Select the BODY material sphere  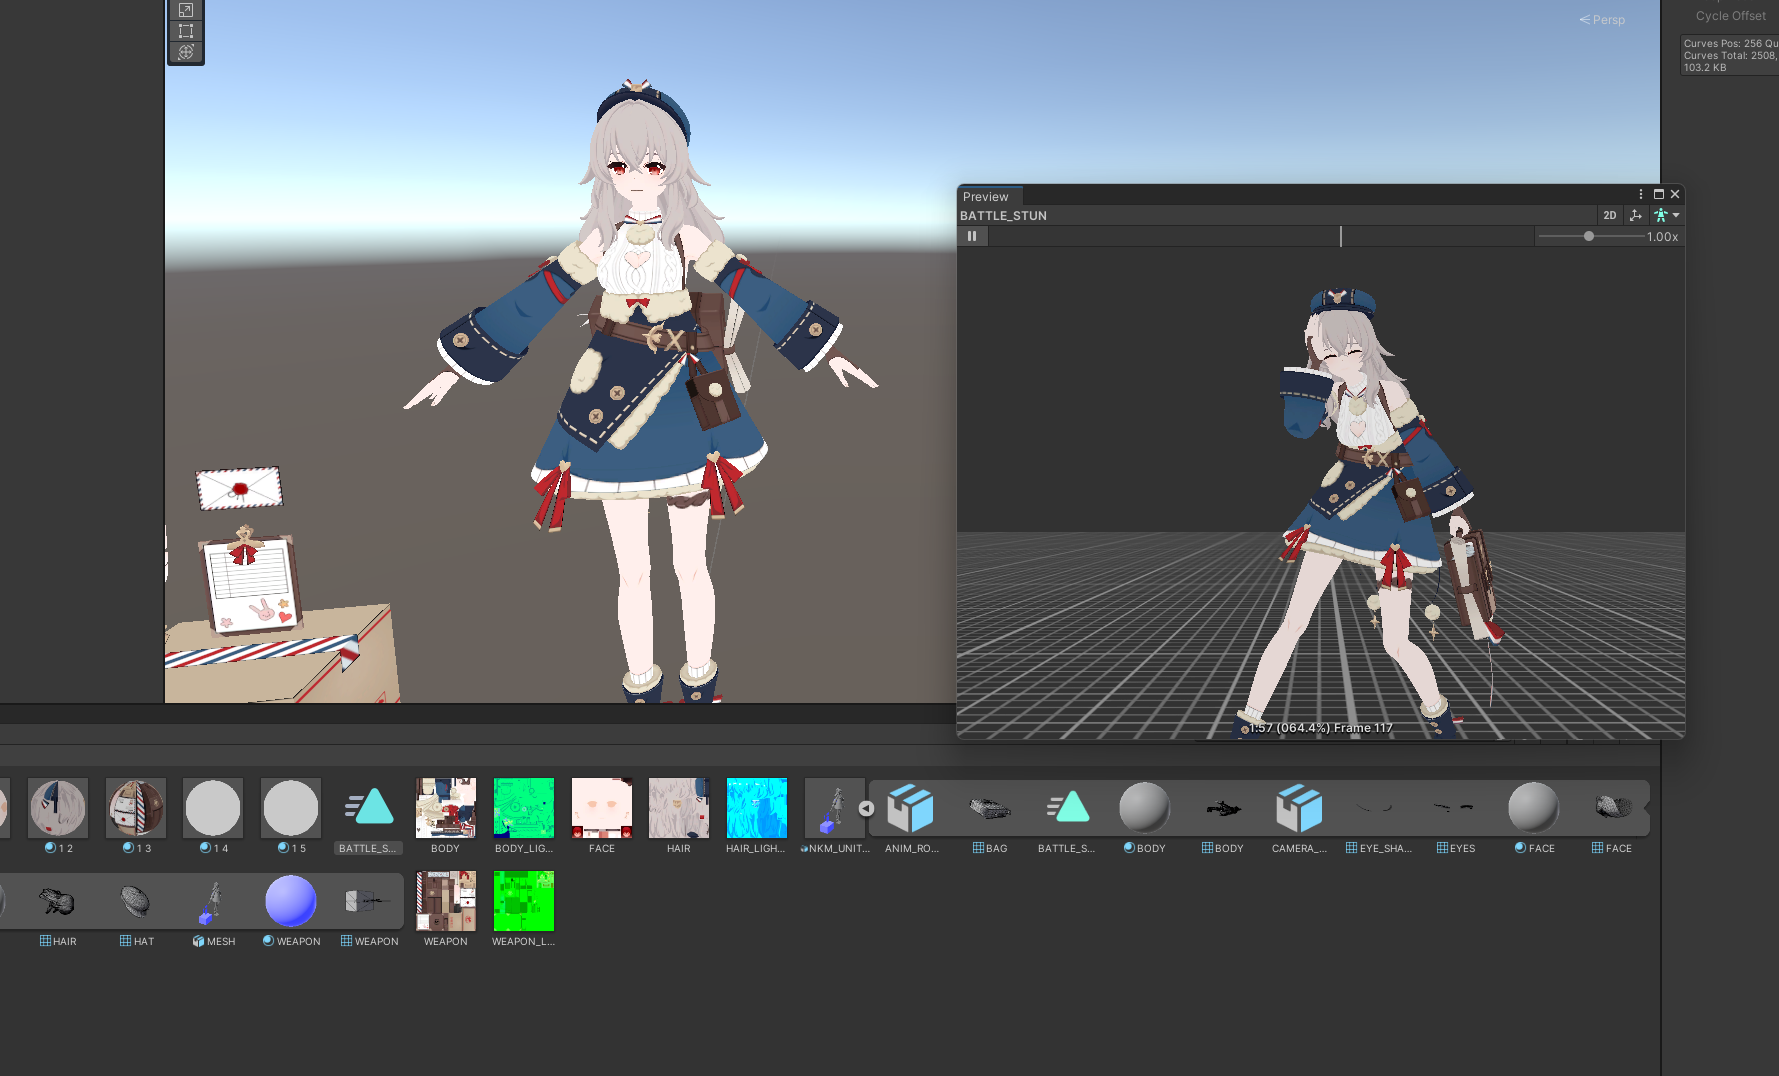coord(1144,808)
